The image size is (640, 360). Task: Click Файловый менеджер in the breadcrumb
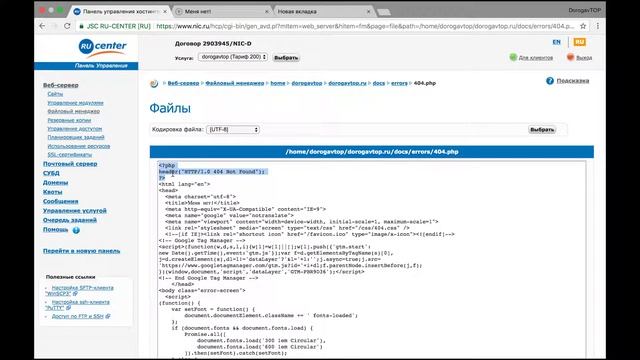coord(235,83)
